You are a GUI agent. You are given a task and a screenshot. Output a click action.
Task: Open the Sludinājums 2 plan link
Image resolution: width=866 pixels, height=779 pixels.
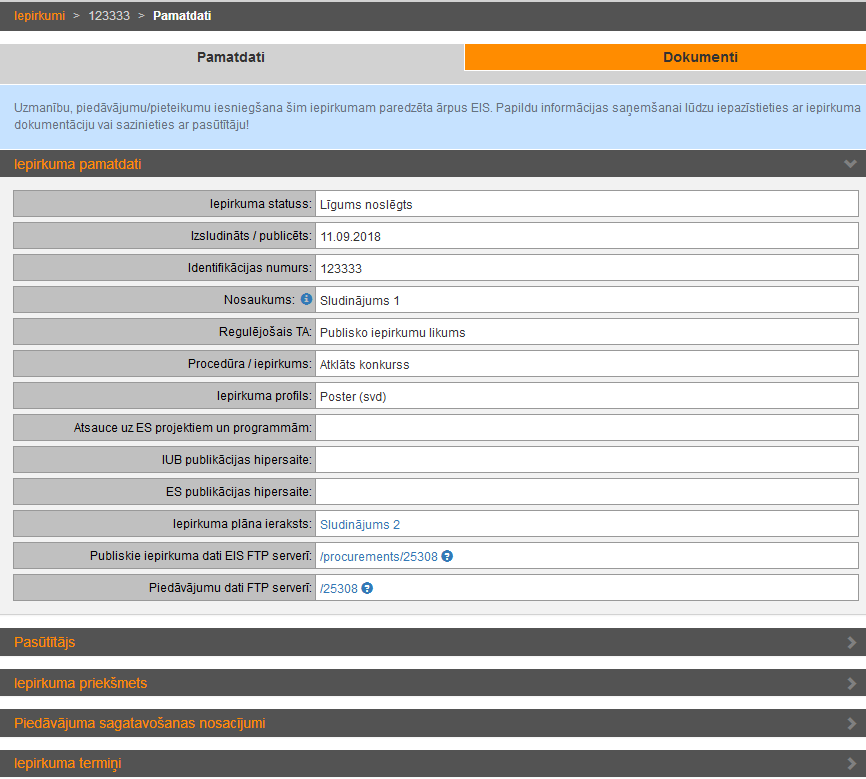[360, 524]
